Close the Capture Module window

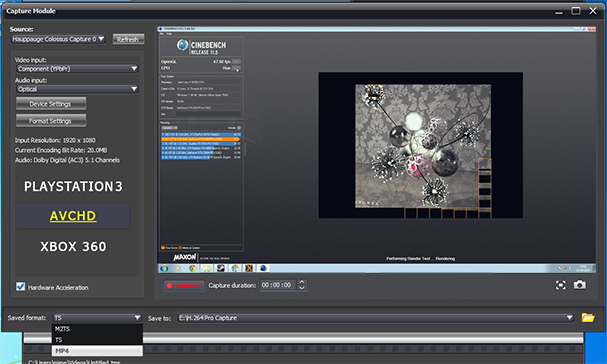click(x=593, y=11)
